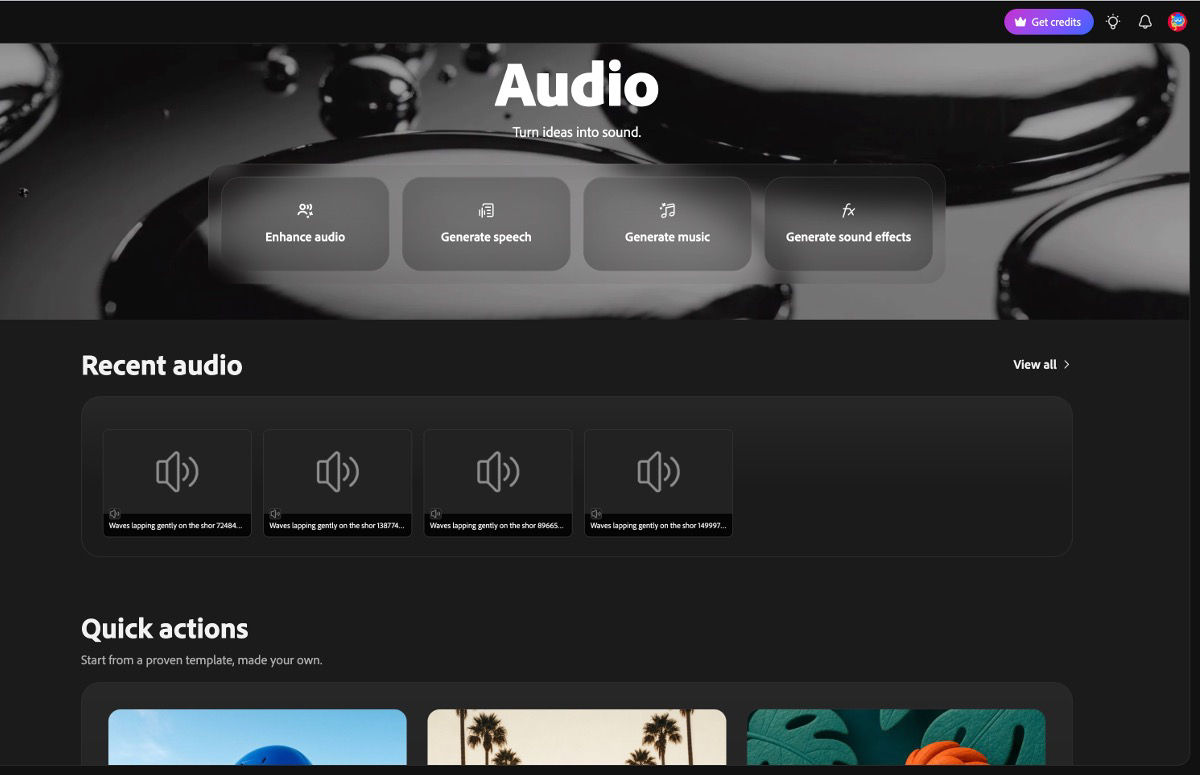Click View all recent audio
This screenshot has width=1200, height=775.
click(1041, 365)
